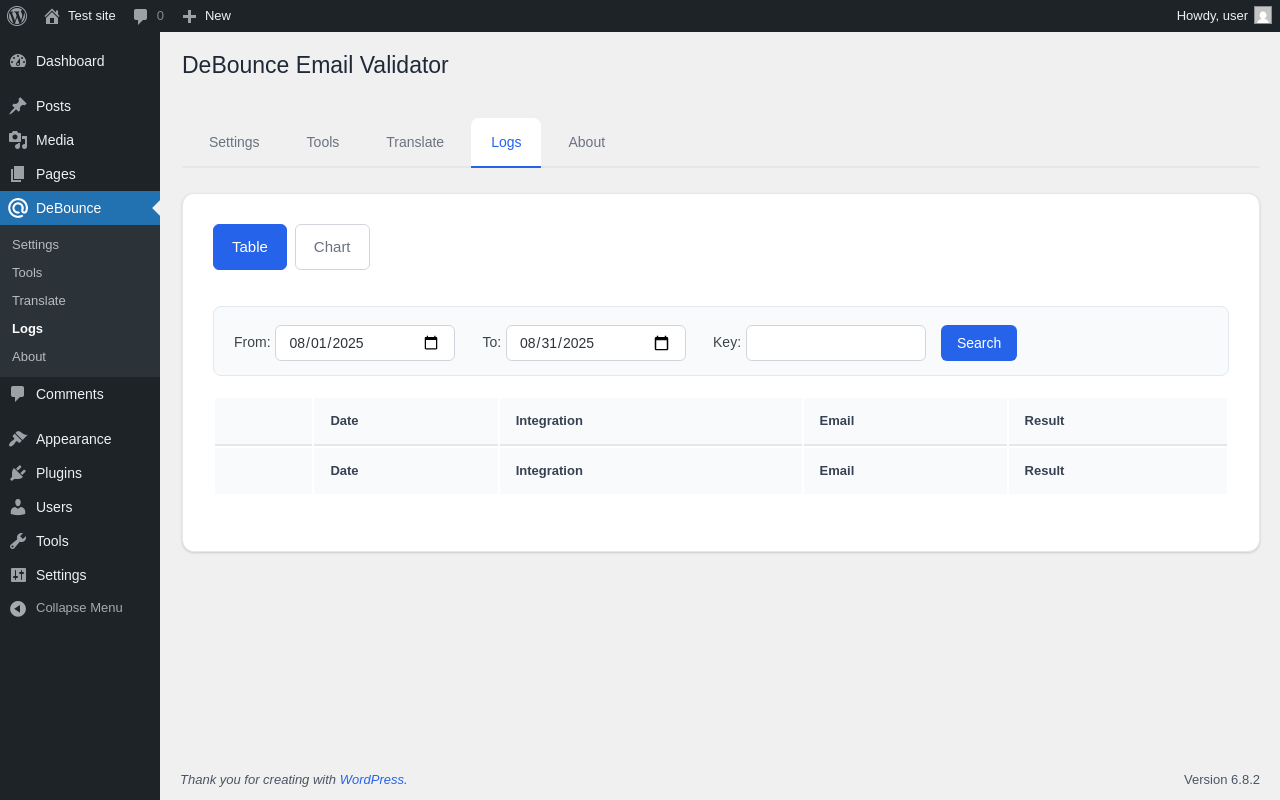Select the Logs tab
Viewport: 1280px width, 800px height.
click(x=506, y=142)
